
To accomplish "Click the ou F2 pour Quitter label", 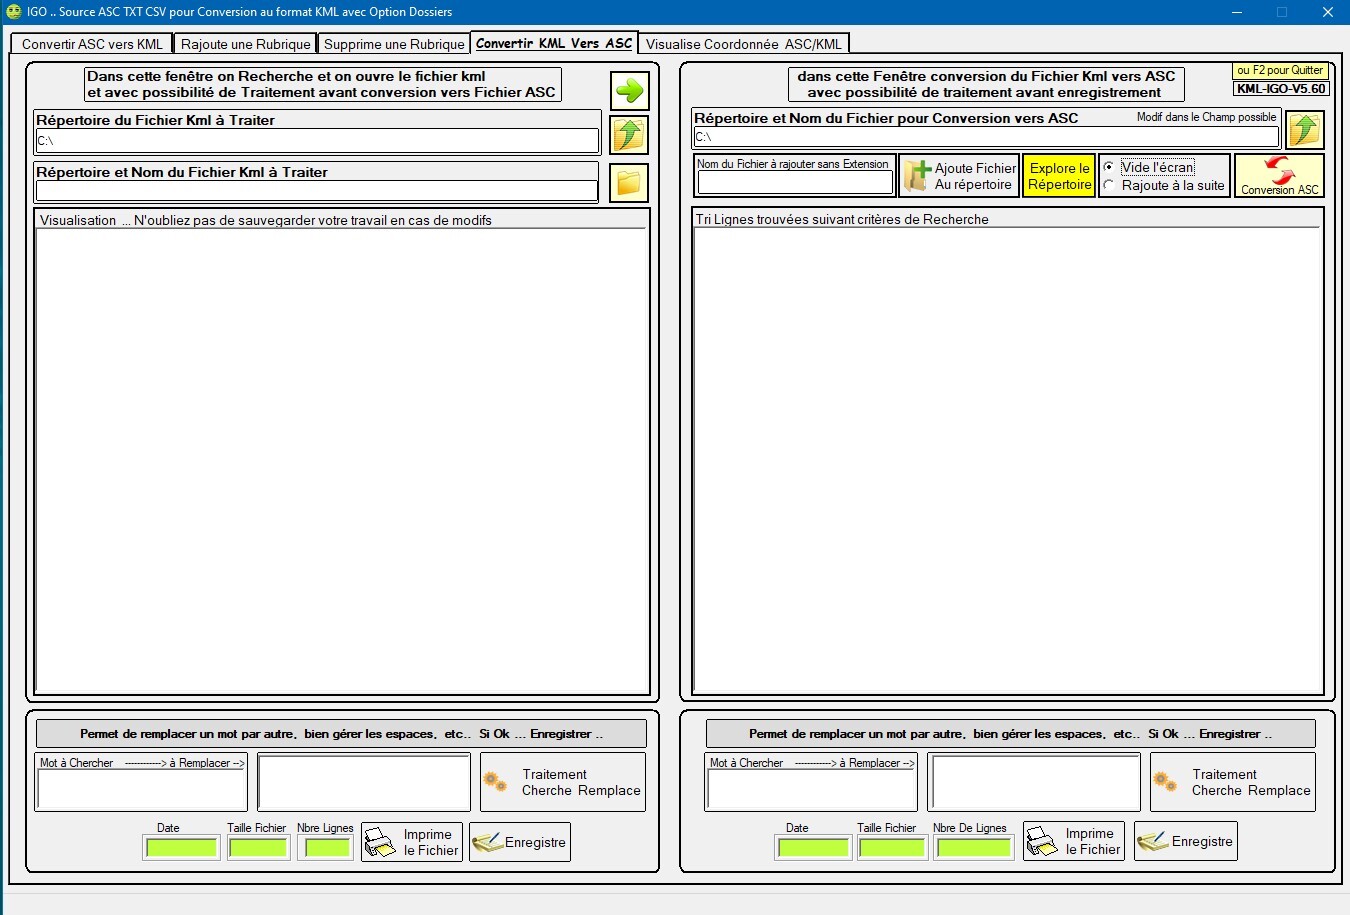I will coord(1280,71).
